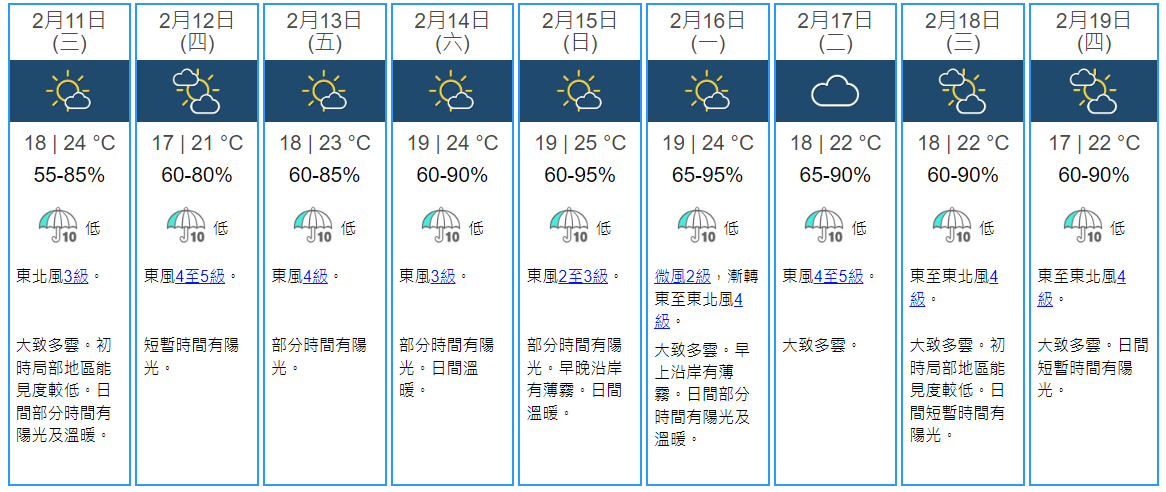The height and width of the screenshot is (492, 1166).
Task: Click the sunny-interval weather icon for Feb 11
Action: [69, 92]
